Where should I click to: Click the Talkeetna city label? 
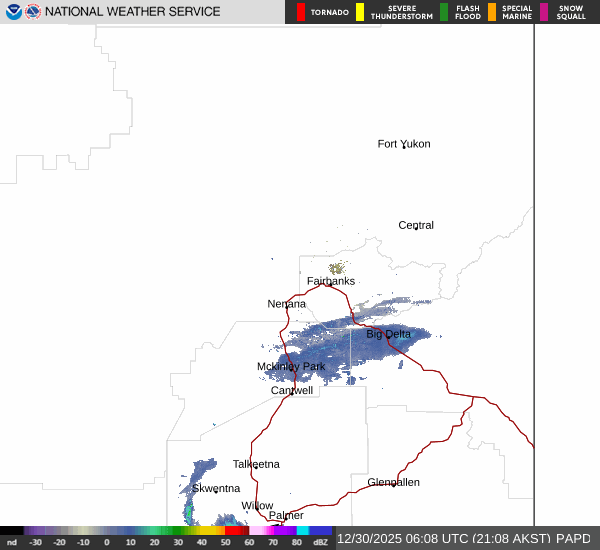(256, 464)
